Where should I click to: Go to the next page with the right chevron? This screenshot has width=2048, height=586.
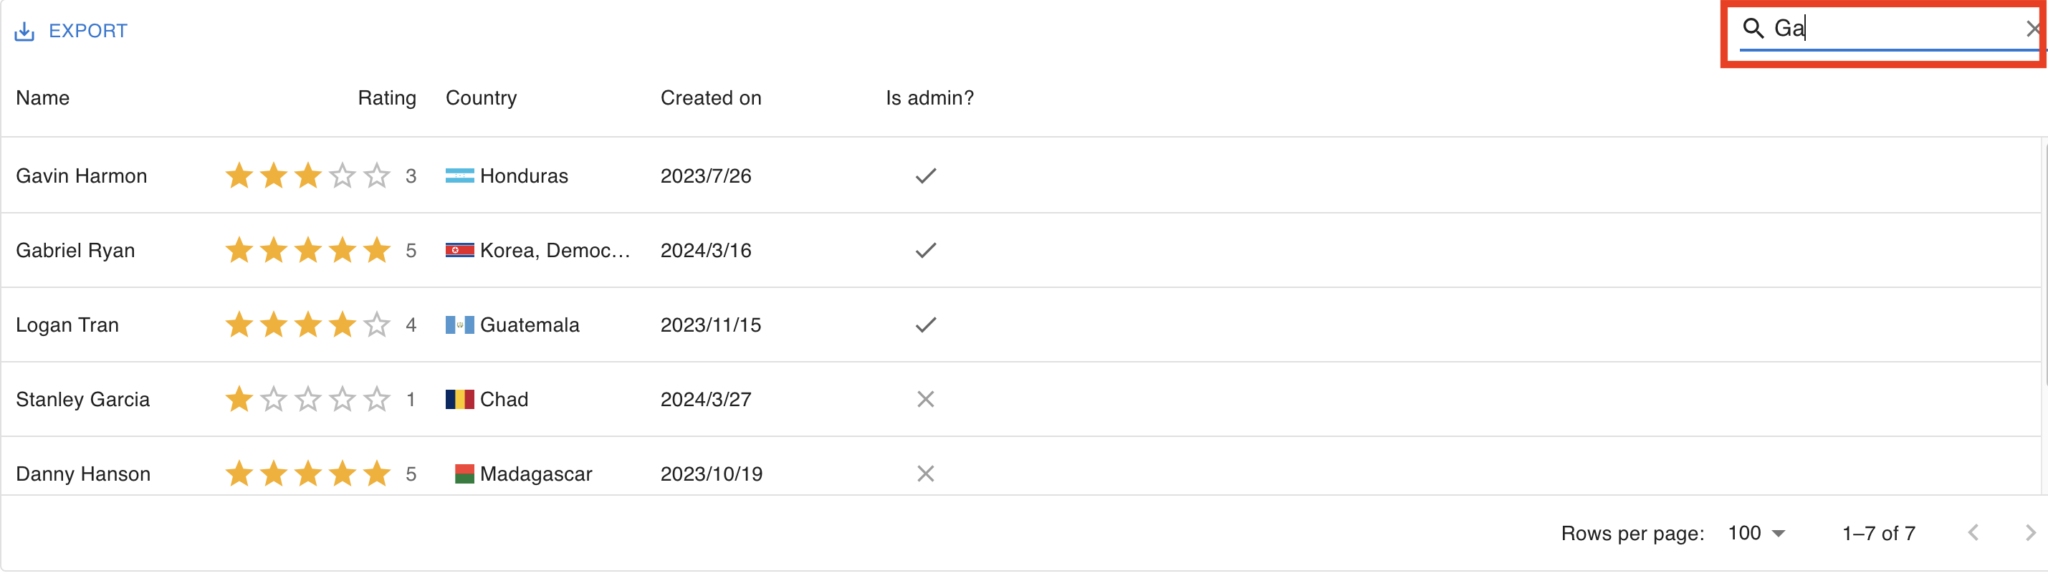(2028, 533)
